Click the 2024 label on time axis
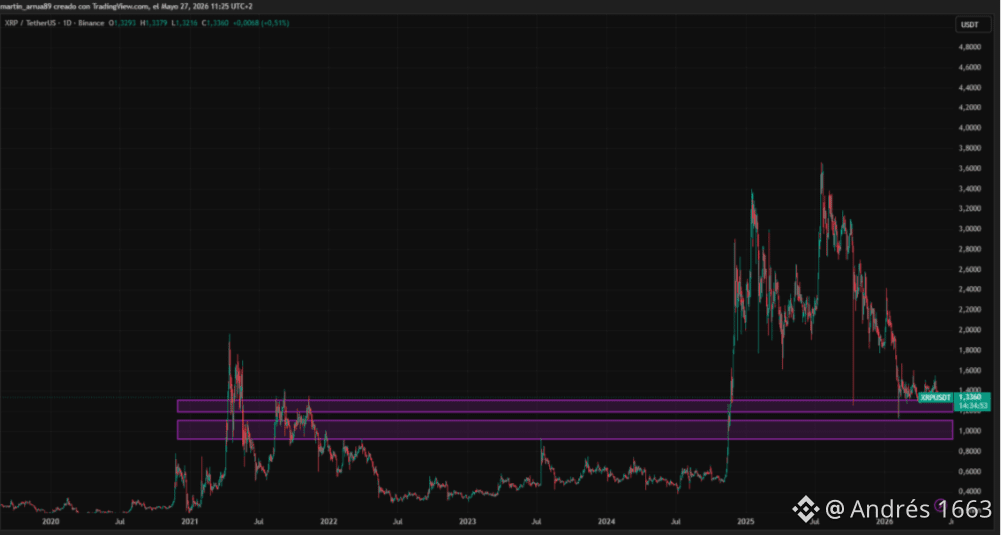This screenshot has width=1001, height=535. 606,522
